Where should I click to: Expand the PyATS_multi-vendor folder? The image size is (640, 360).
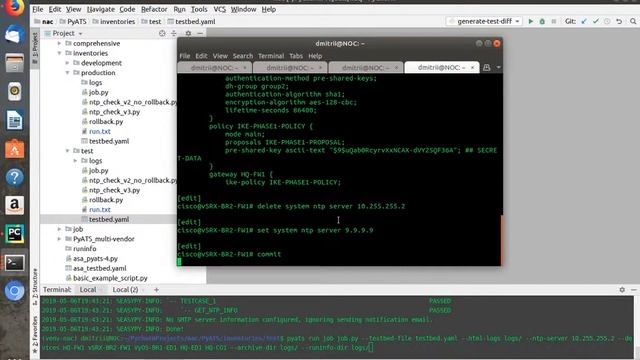click(60, 239)
